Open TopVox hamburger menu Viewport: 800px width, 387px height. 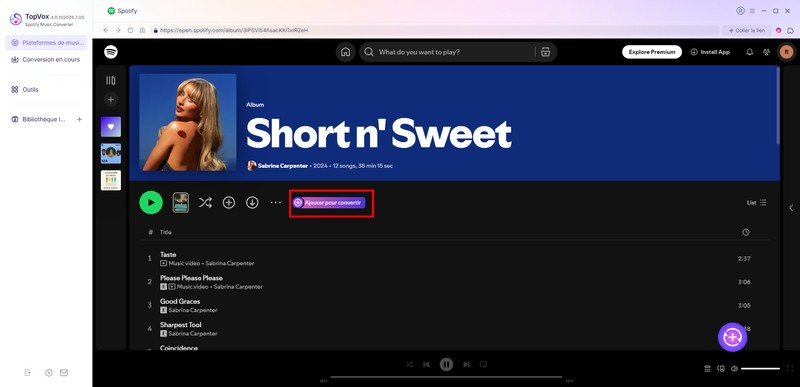coord(753,11)
